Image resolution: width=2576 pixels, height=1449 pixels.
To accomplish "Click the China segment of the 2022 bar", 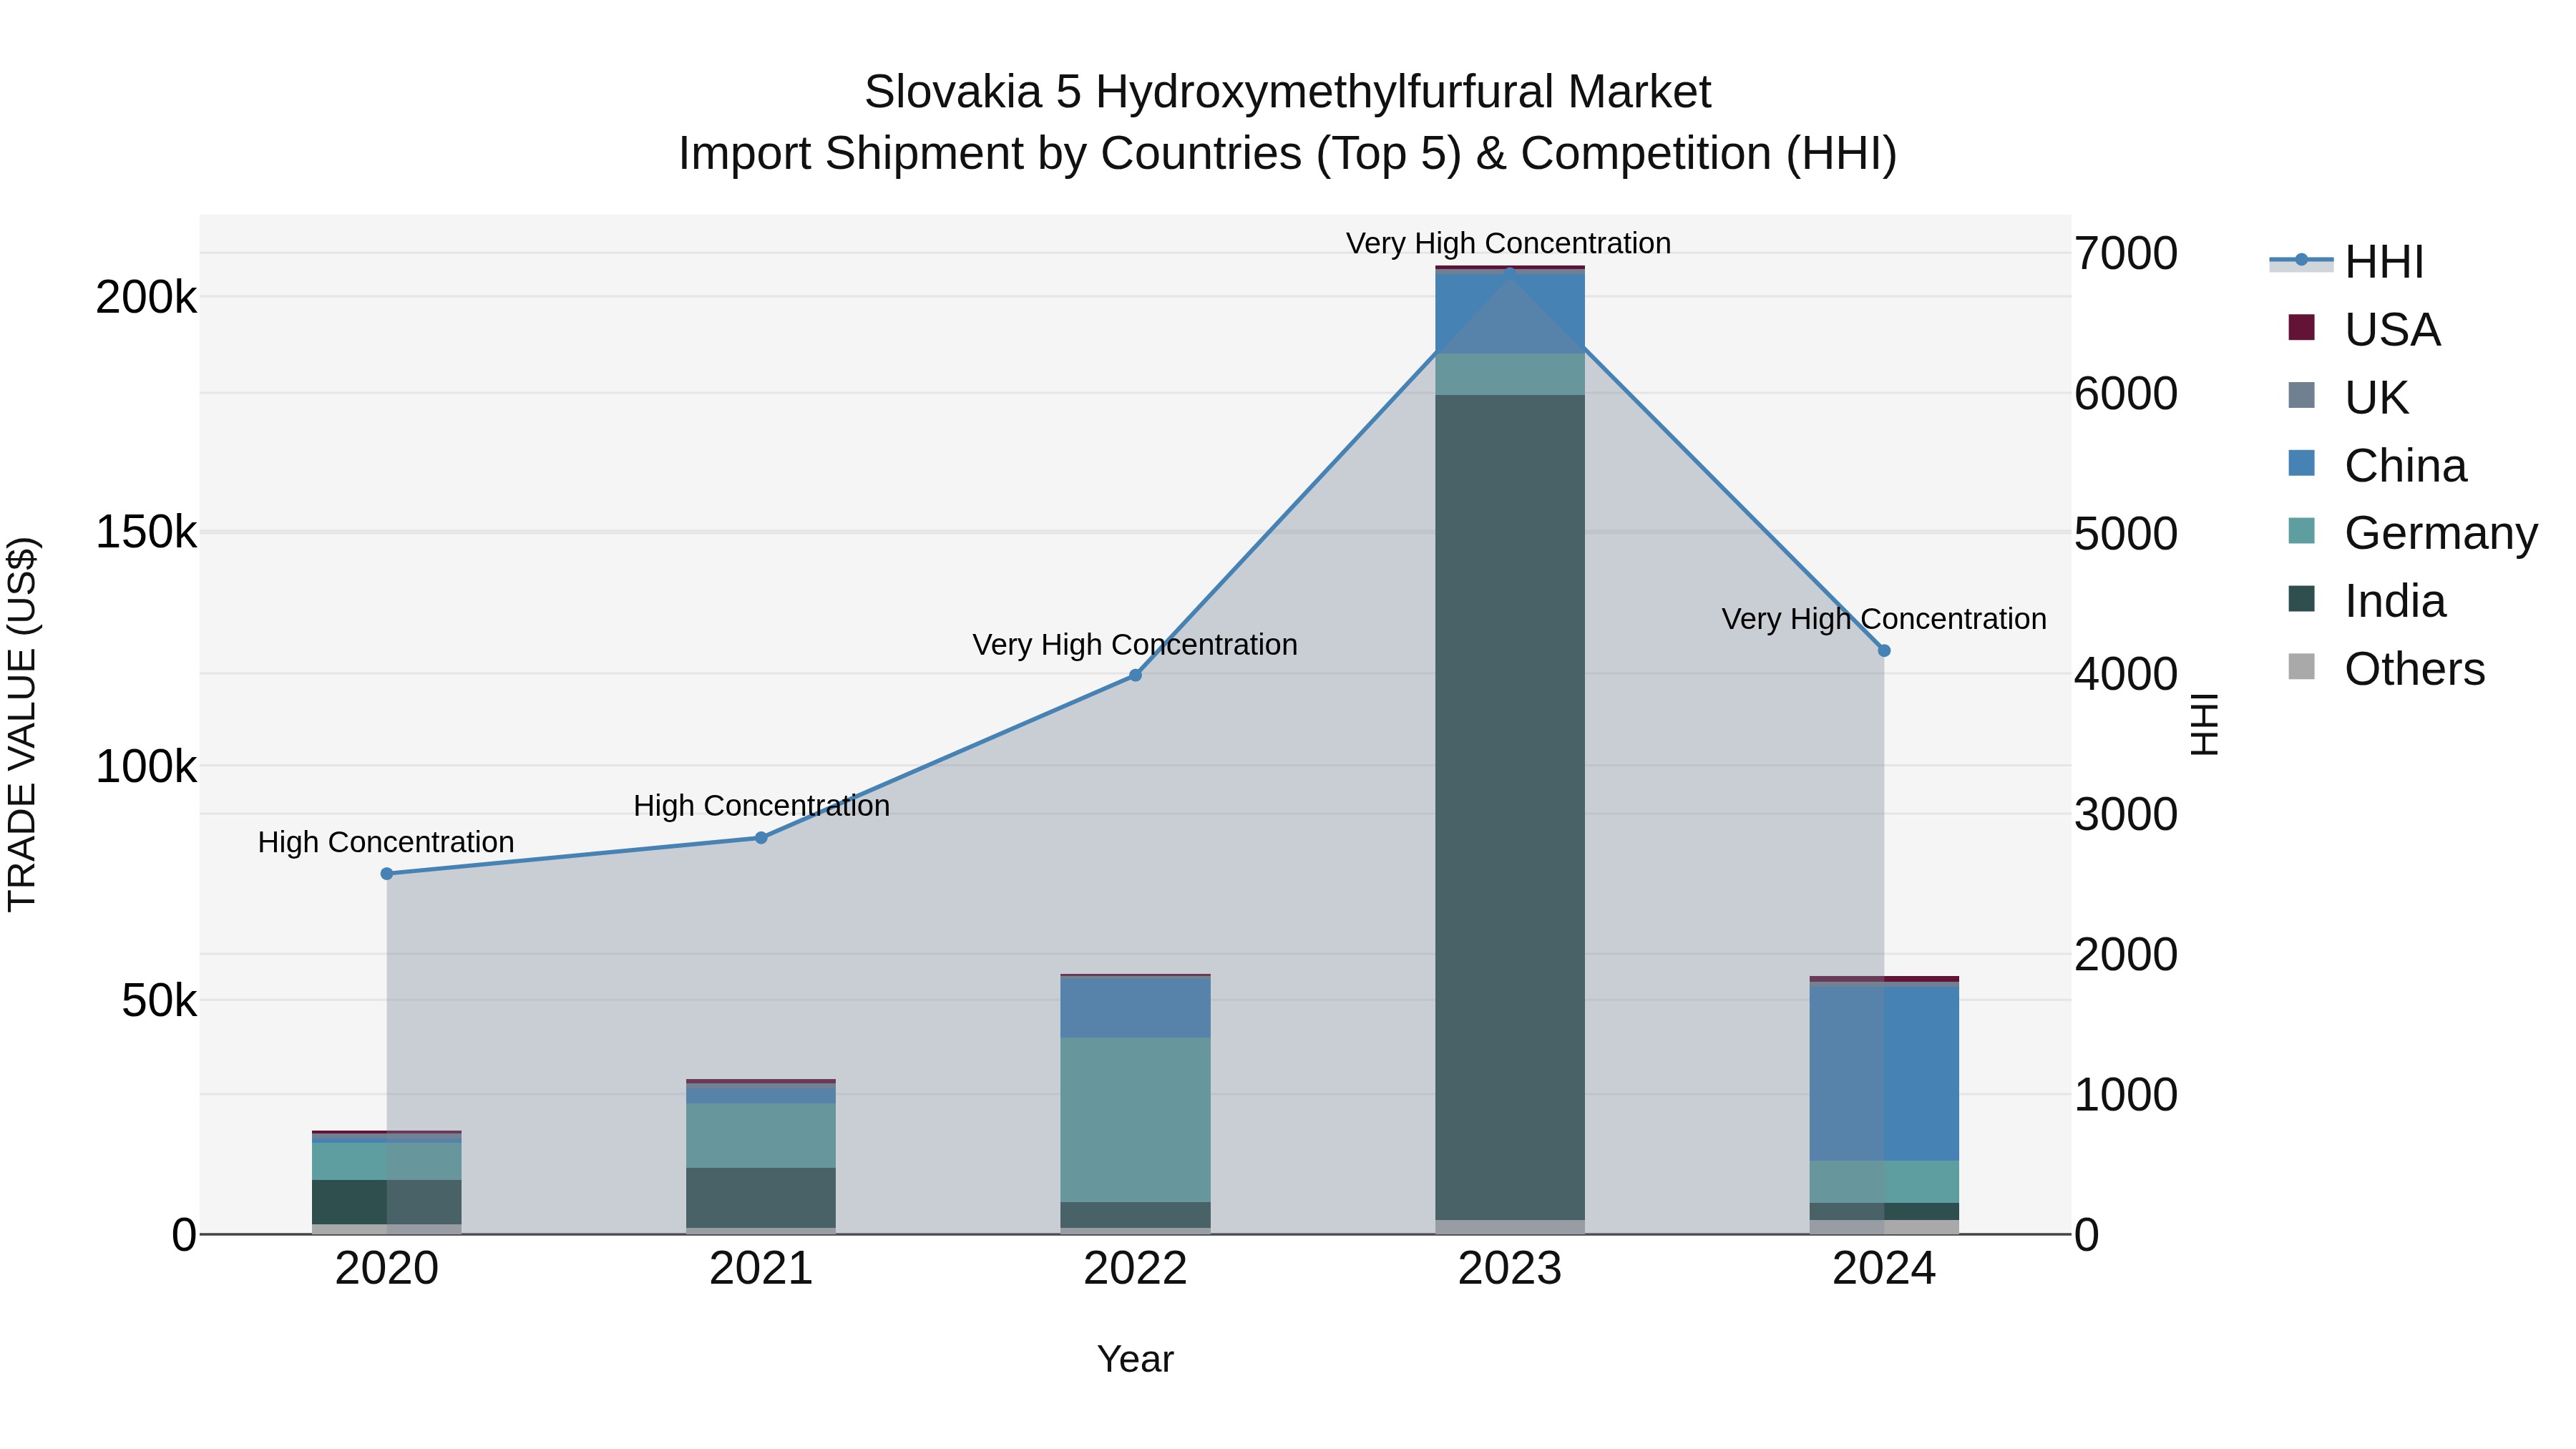I will [x=1135, y=1008].
